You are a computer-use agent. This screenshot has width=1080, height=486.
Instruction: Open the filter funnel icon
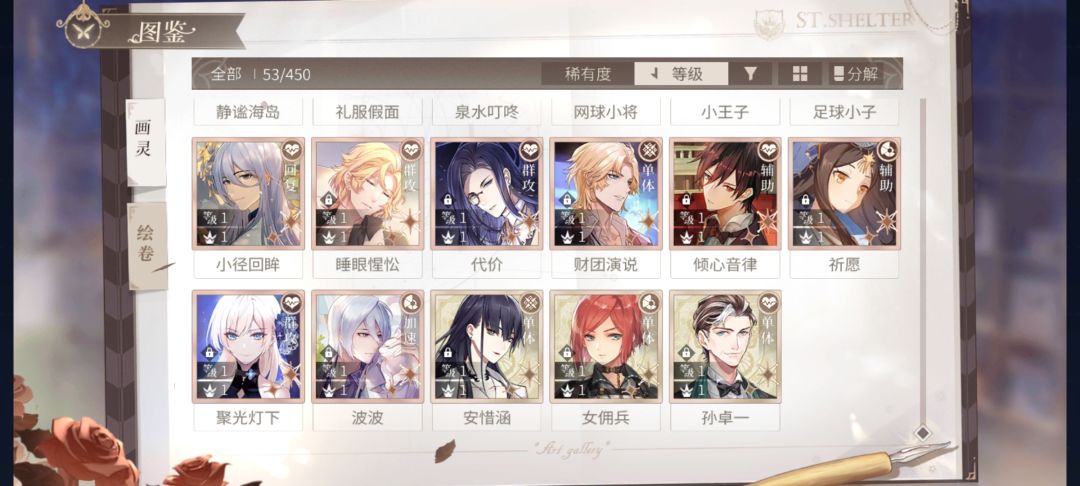coord(750,74)
